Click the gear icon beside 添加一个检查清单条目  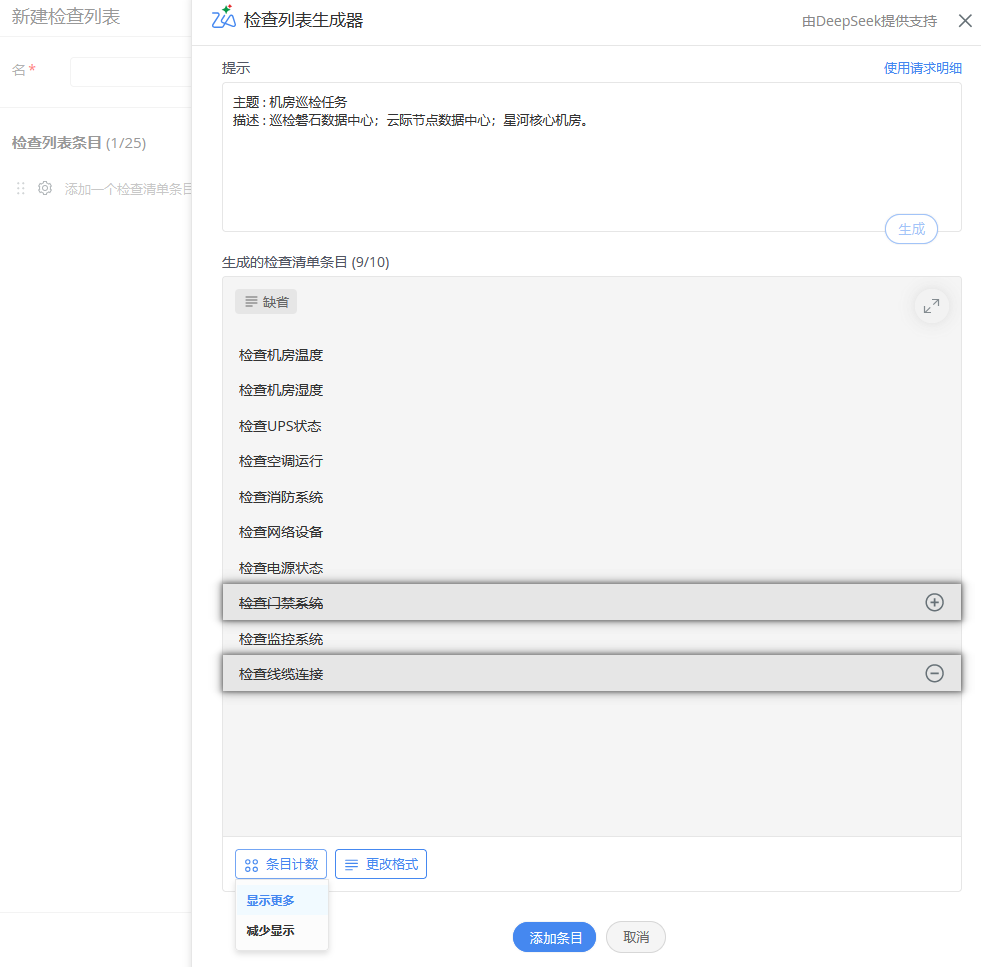pyautogui.click(x=45, y=188)
